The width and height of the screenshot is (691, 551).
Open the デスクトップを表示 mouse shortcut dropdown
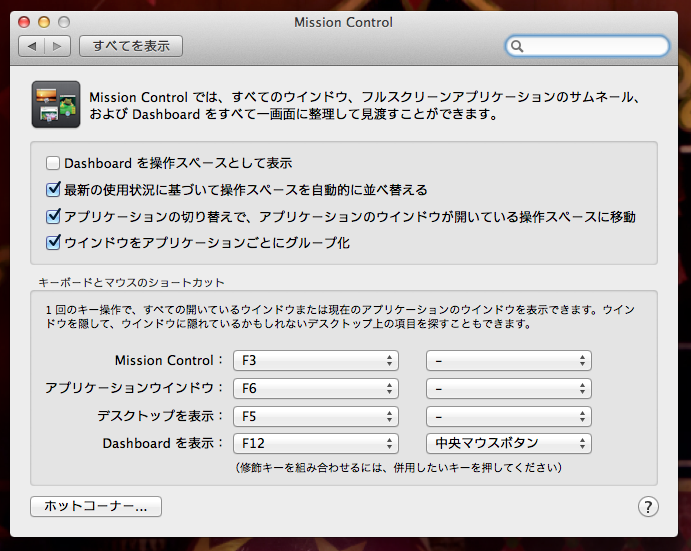[509, 416]
